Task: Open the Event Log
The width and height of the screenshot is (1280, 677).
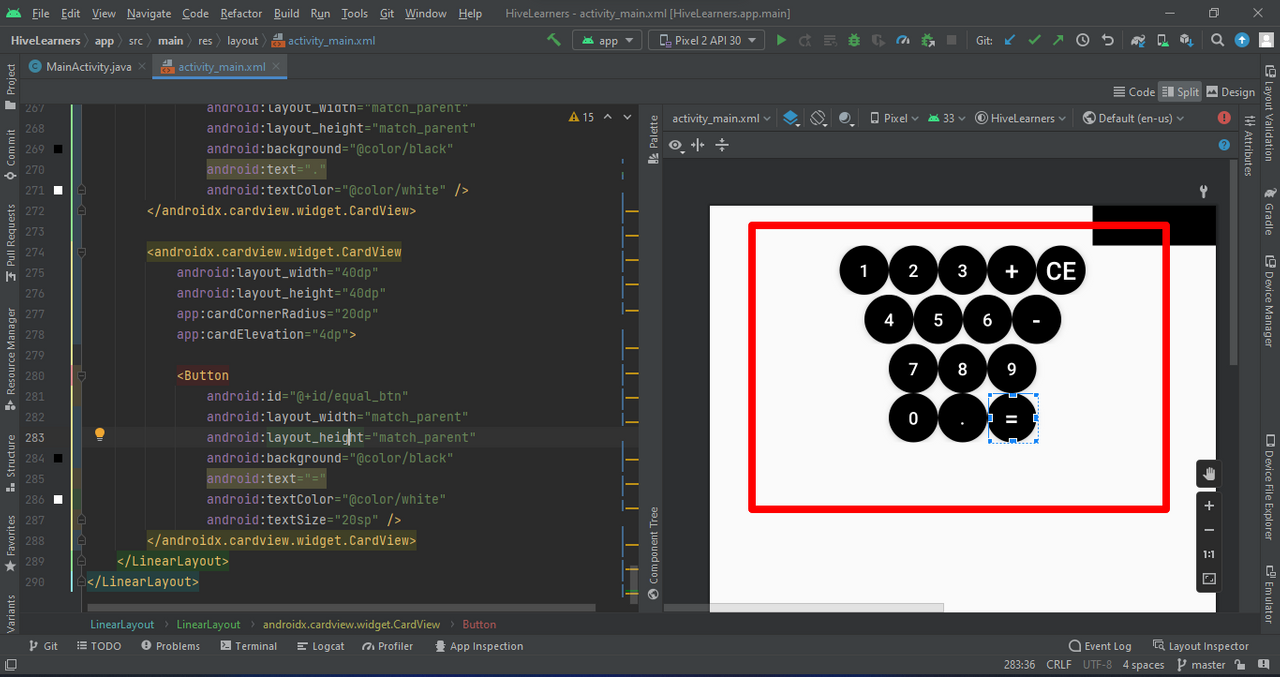Action: tap(1100, 646)
